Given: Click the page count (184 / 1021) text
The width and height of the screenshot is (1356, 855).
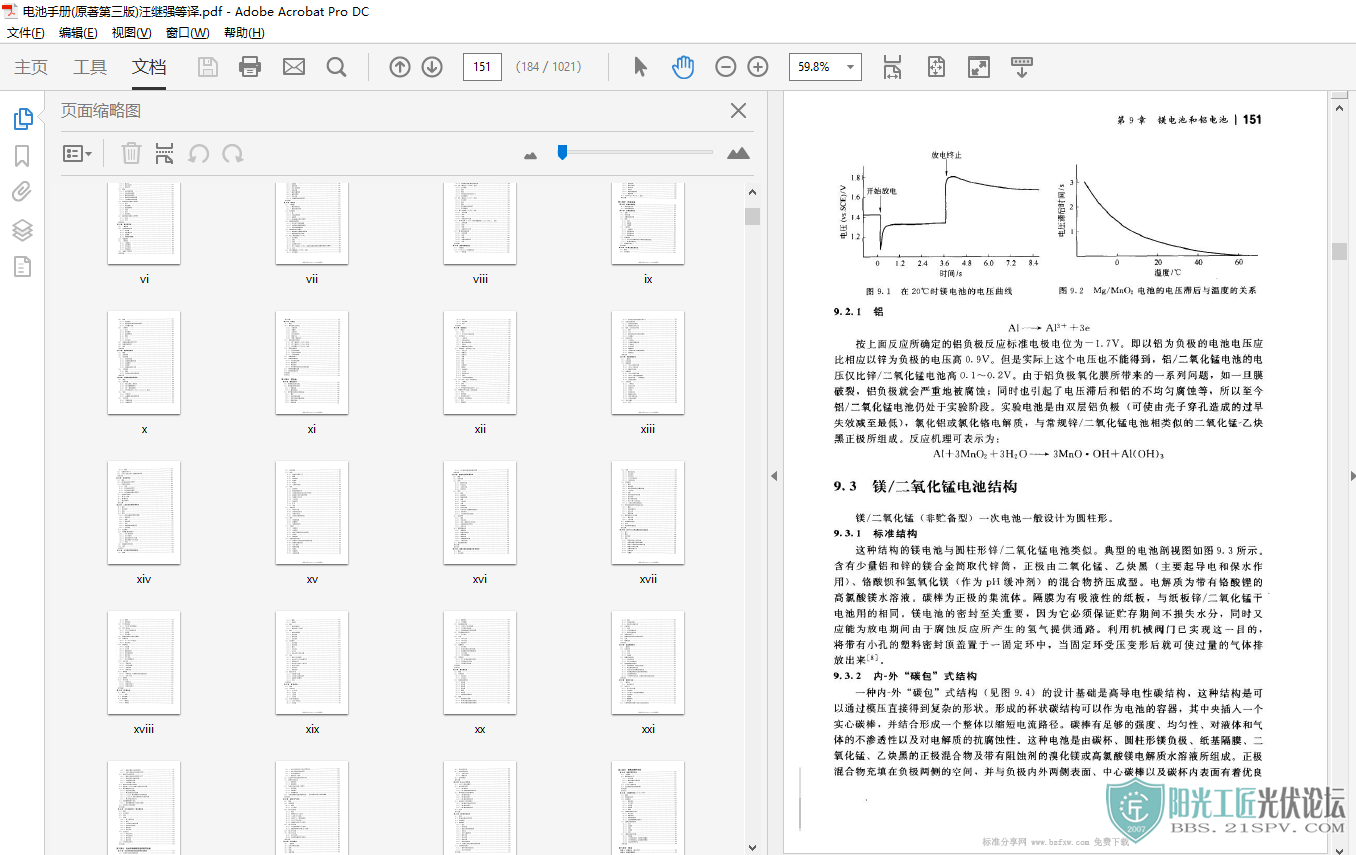Looking at the screenshot, I should click(548, 67).
